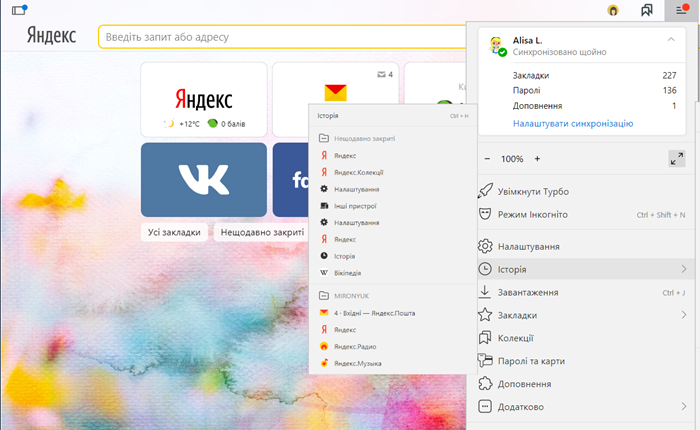Open Історія entry with clock icon in submenu
700x430 pixels.
click(x=393, y=256)
